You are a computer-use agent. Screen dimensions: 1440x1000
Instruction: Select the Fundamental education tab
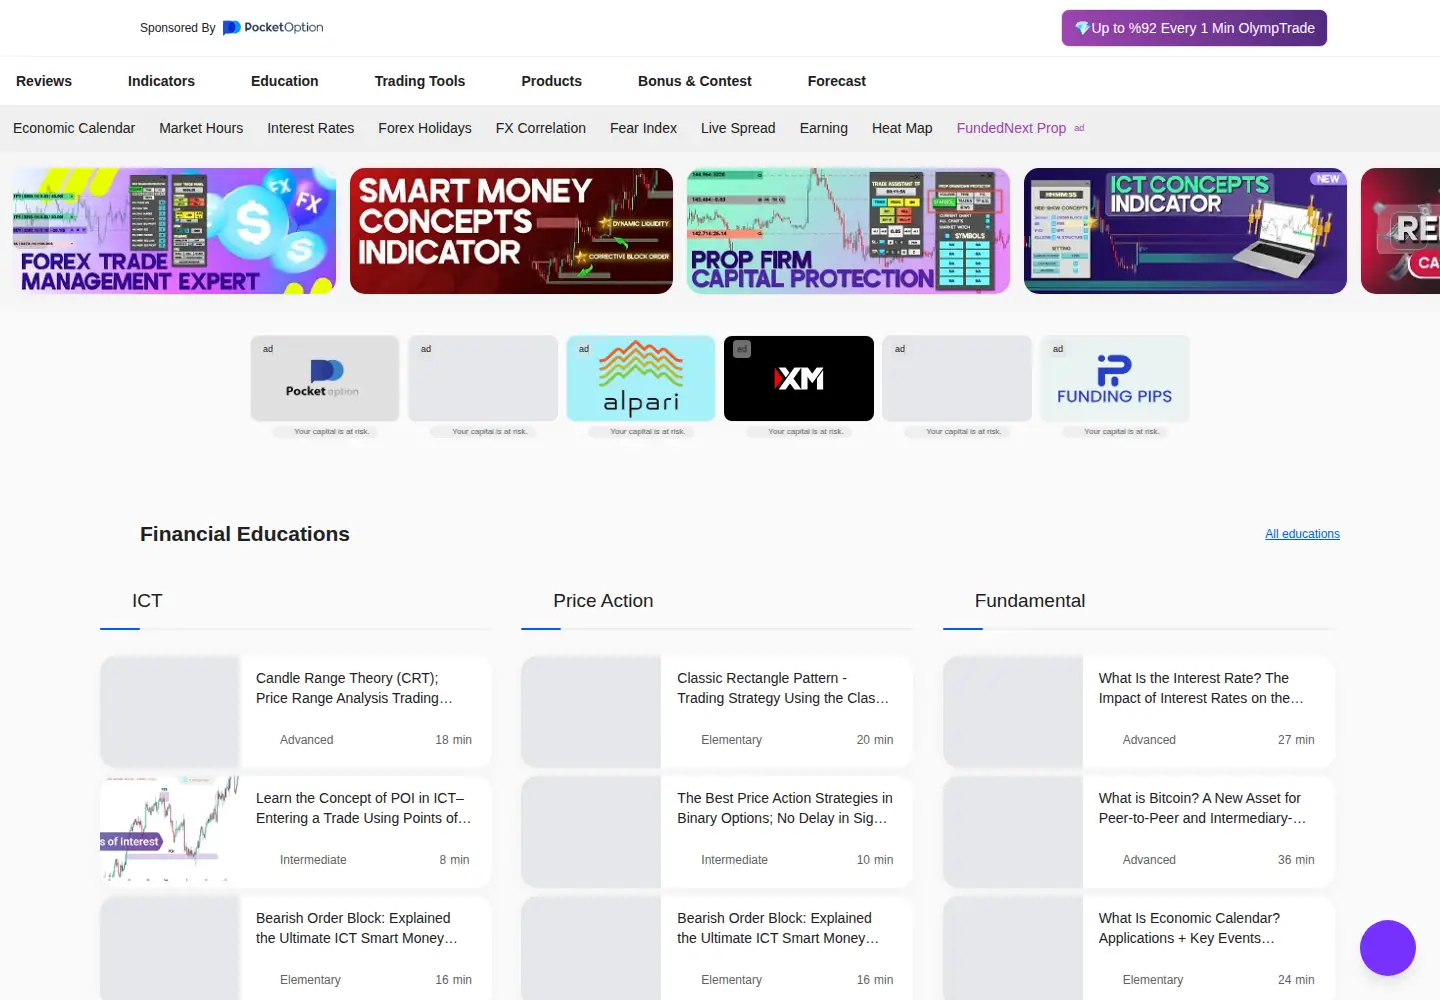[x=1030, y=601]
